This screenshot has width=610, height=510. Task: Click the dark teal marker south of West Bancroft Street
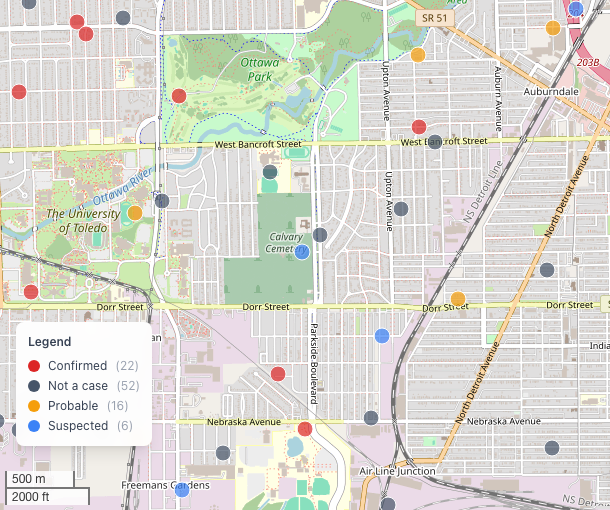pos(270,172)
